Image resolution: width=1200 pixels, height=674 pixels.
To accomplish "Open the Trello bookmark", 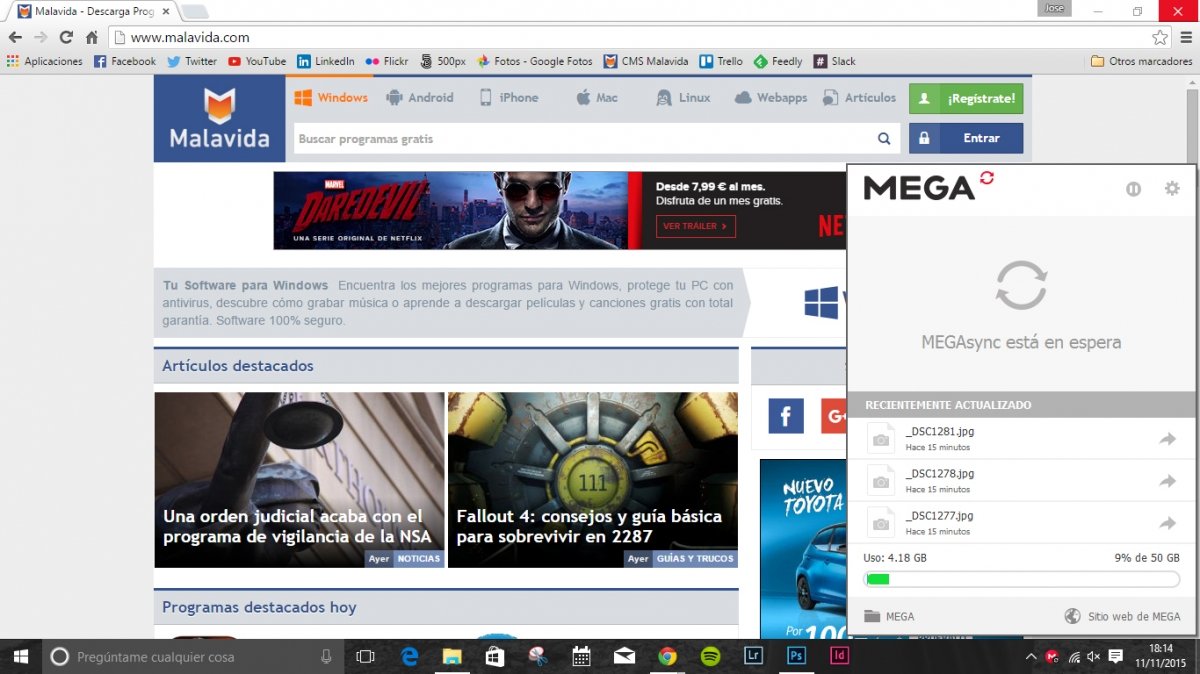I will (721, 61).
